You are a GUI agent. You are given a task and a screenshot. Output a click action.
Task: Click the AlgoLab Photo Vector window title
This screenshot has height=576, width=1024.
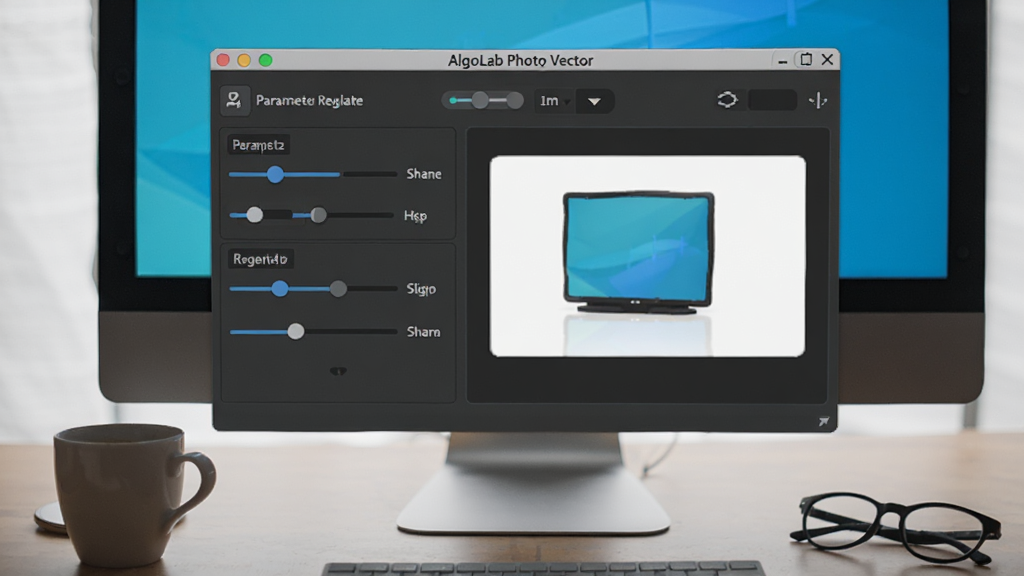(520, 60)
